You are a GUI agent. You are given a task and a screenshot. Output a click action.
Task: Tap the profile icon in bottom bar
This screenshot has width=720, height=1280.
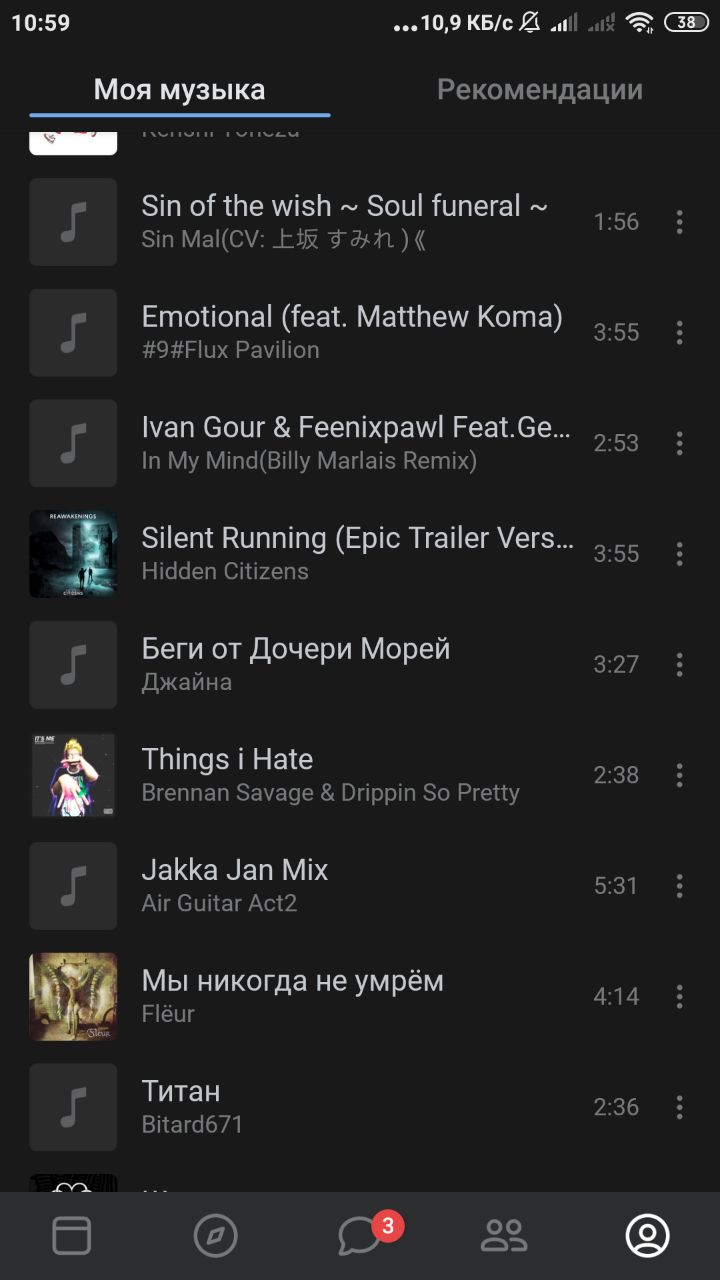(x=647, y=1236)
